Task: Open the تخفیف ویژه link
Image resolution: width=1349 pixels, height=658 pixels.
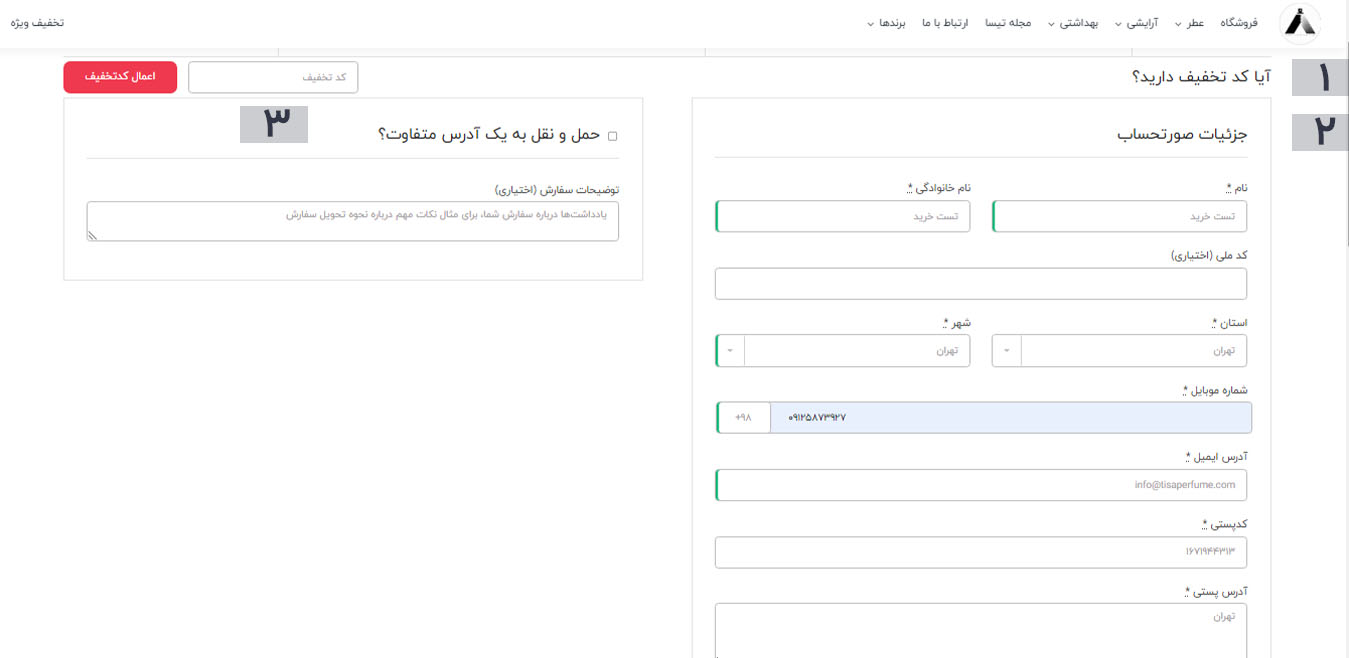Action: pyautogui.click(x=38, y=22)
